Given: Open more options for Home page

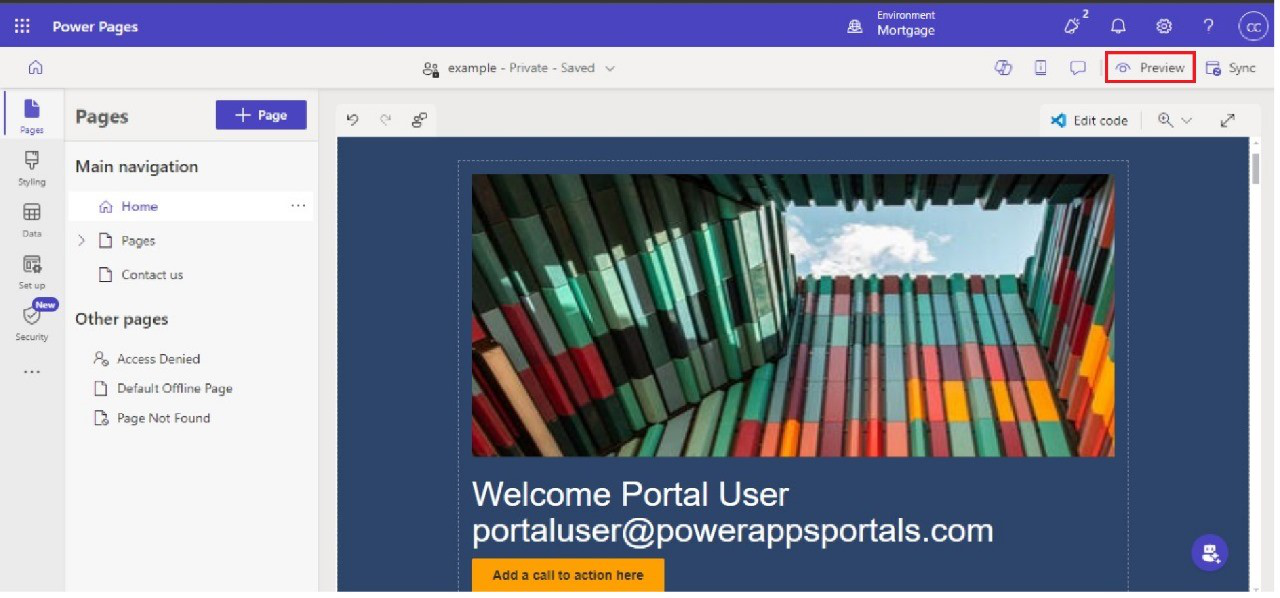Looking at the screenshot, I should click(298, 206).
